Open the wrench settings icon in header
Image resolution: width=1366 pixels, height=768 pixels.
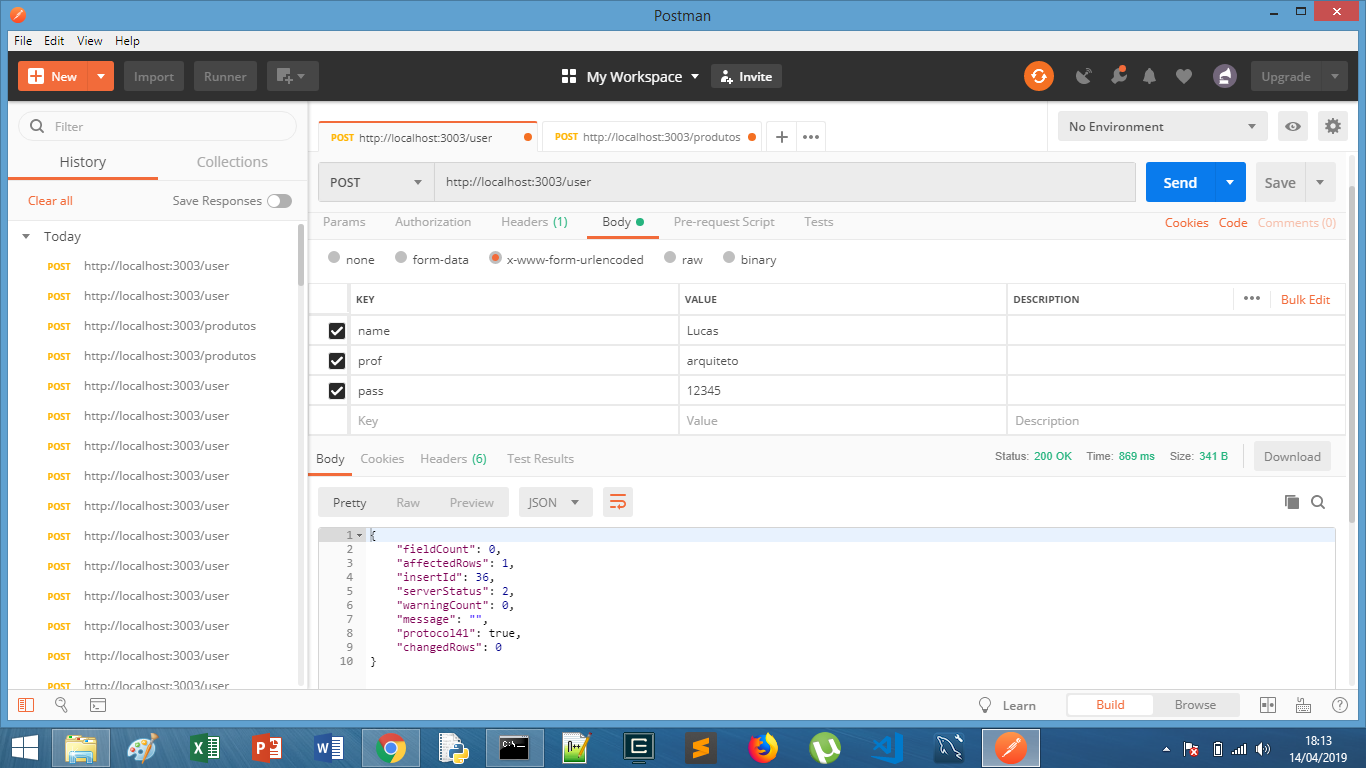click(1117, 76)
